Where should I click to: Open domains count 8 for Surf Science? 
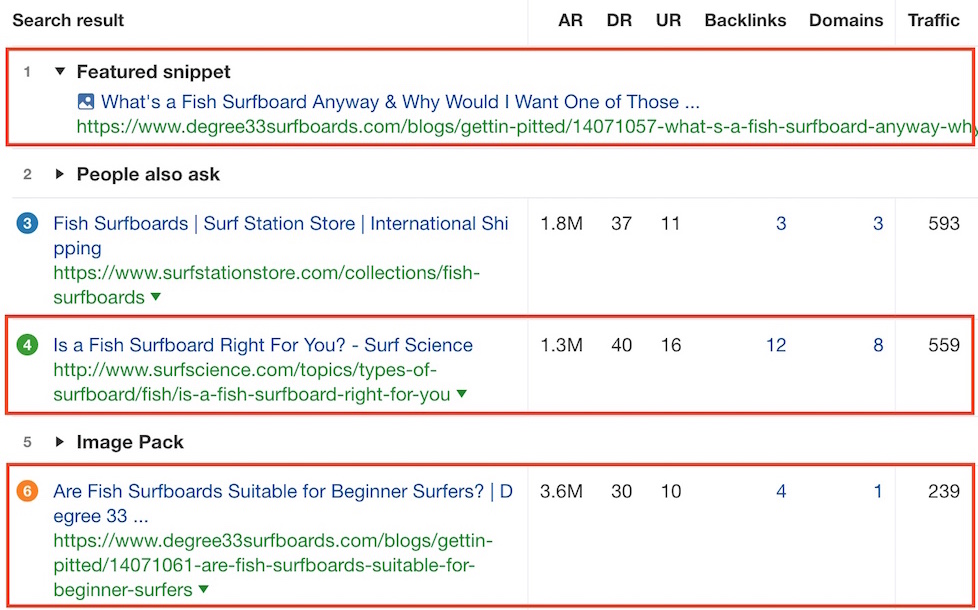[878, 345]
